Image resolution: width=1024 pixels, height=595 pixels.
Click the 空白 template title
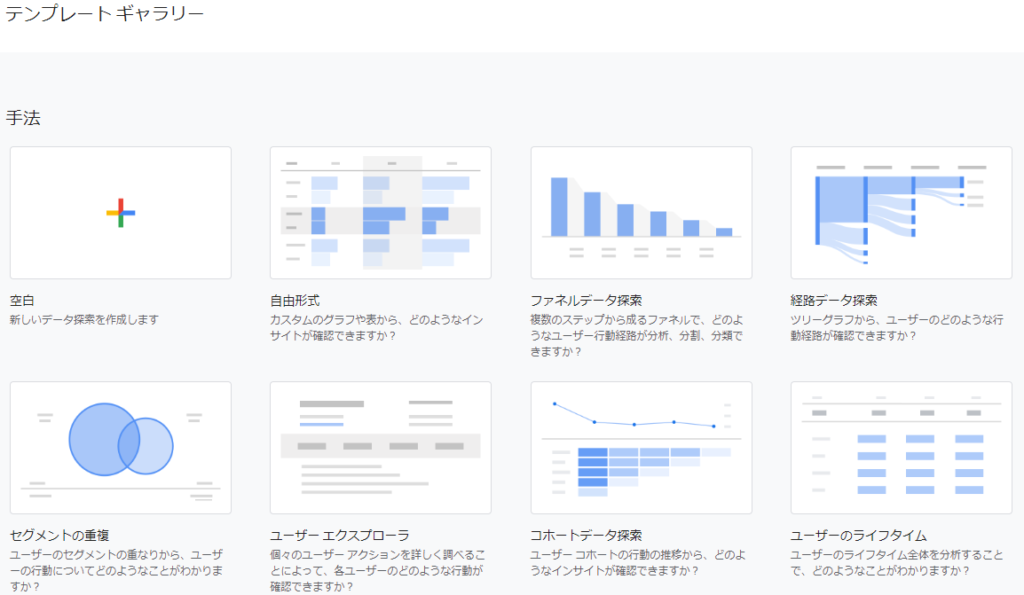[22, 300]
